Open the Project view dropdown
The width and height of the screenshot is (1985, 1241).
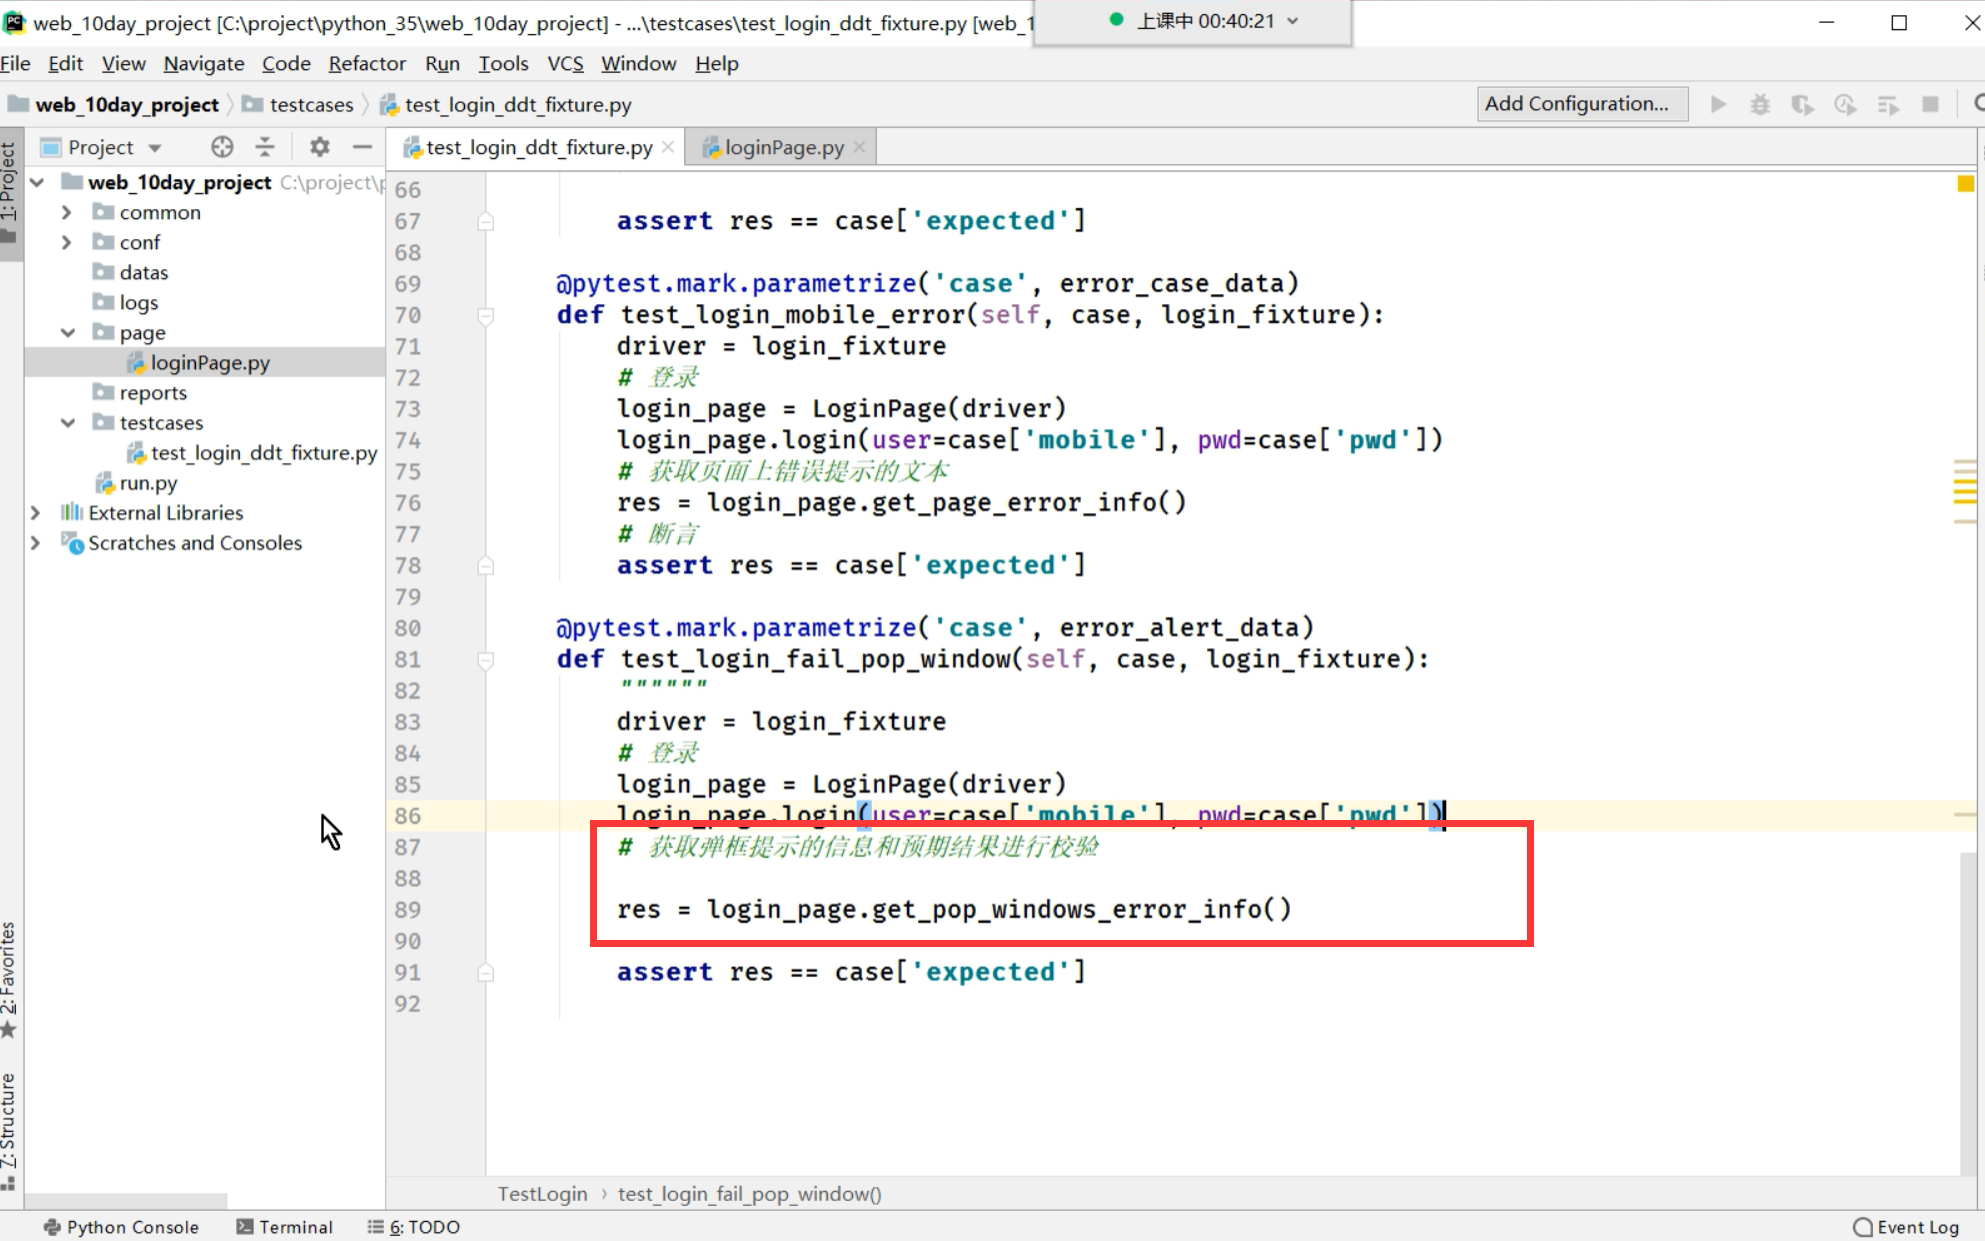[154, 148]
